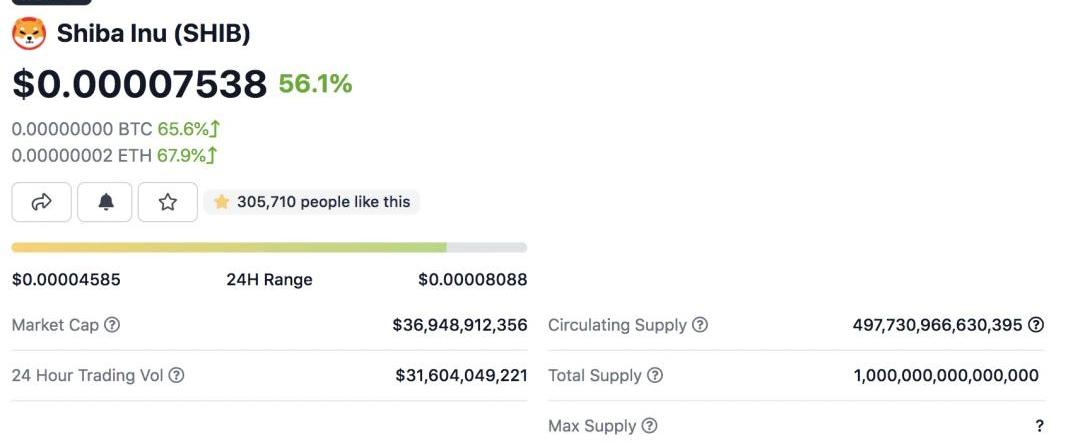Click the 24H Range price bar

(269, 247)
